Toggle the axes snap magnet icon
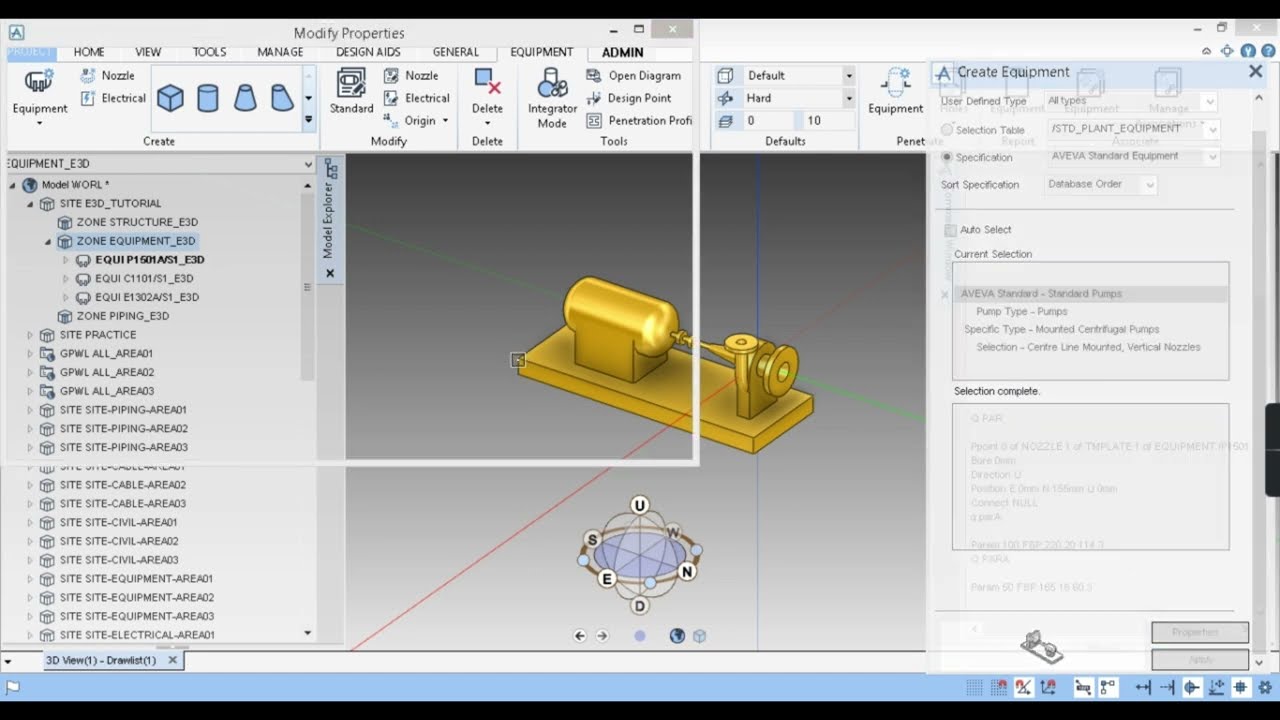This screenshot has height=720, width=1280. 1048,687
